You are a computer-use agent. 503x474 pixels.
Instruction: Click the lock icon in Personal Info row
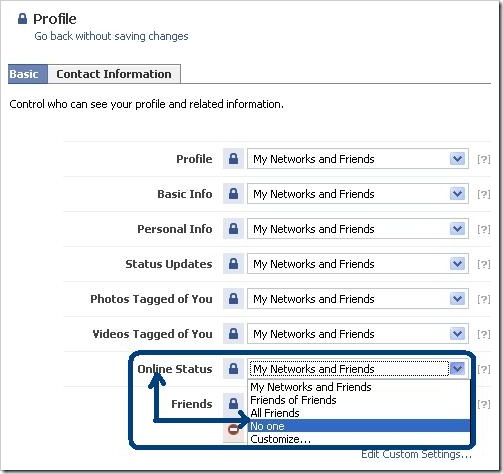coord(233,229)
